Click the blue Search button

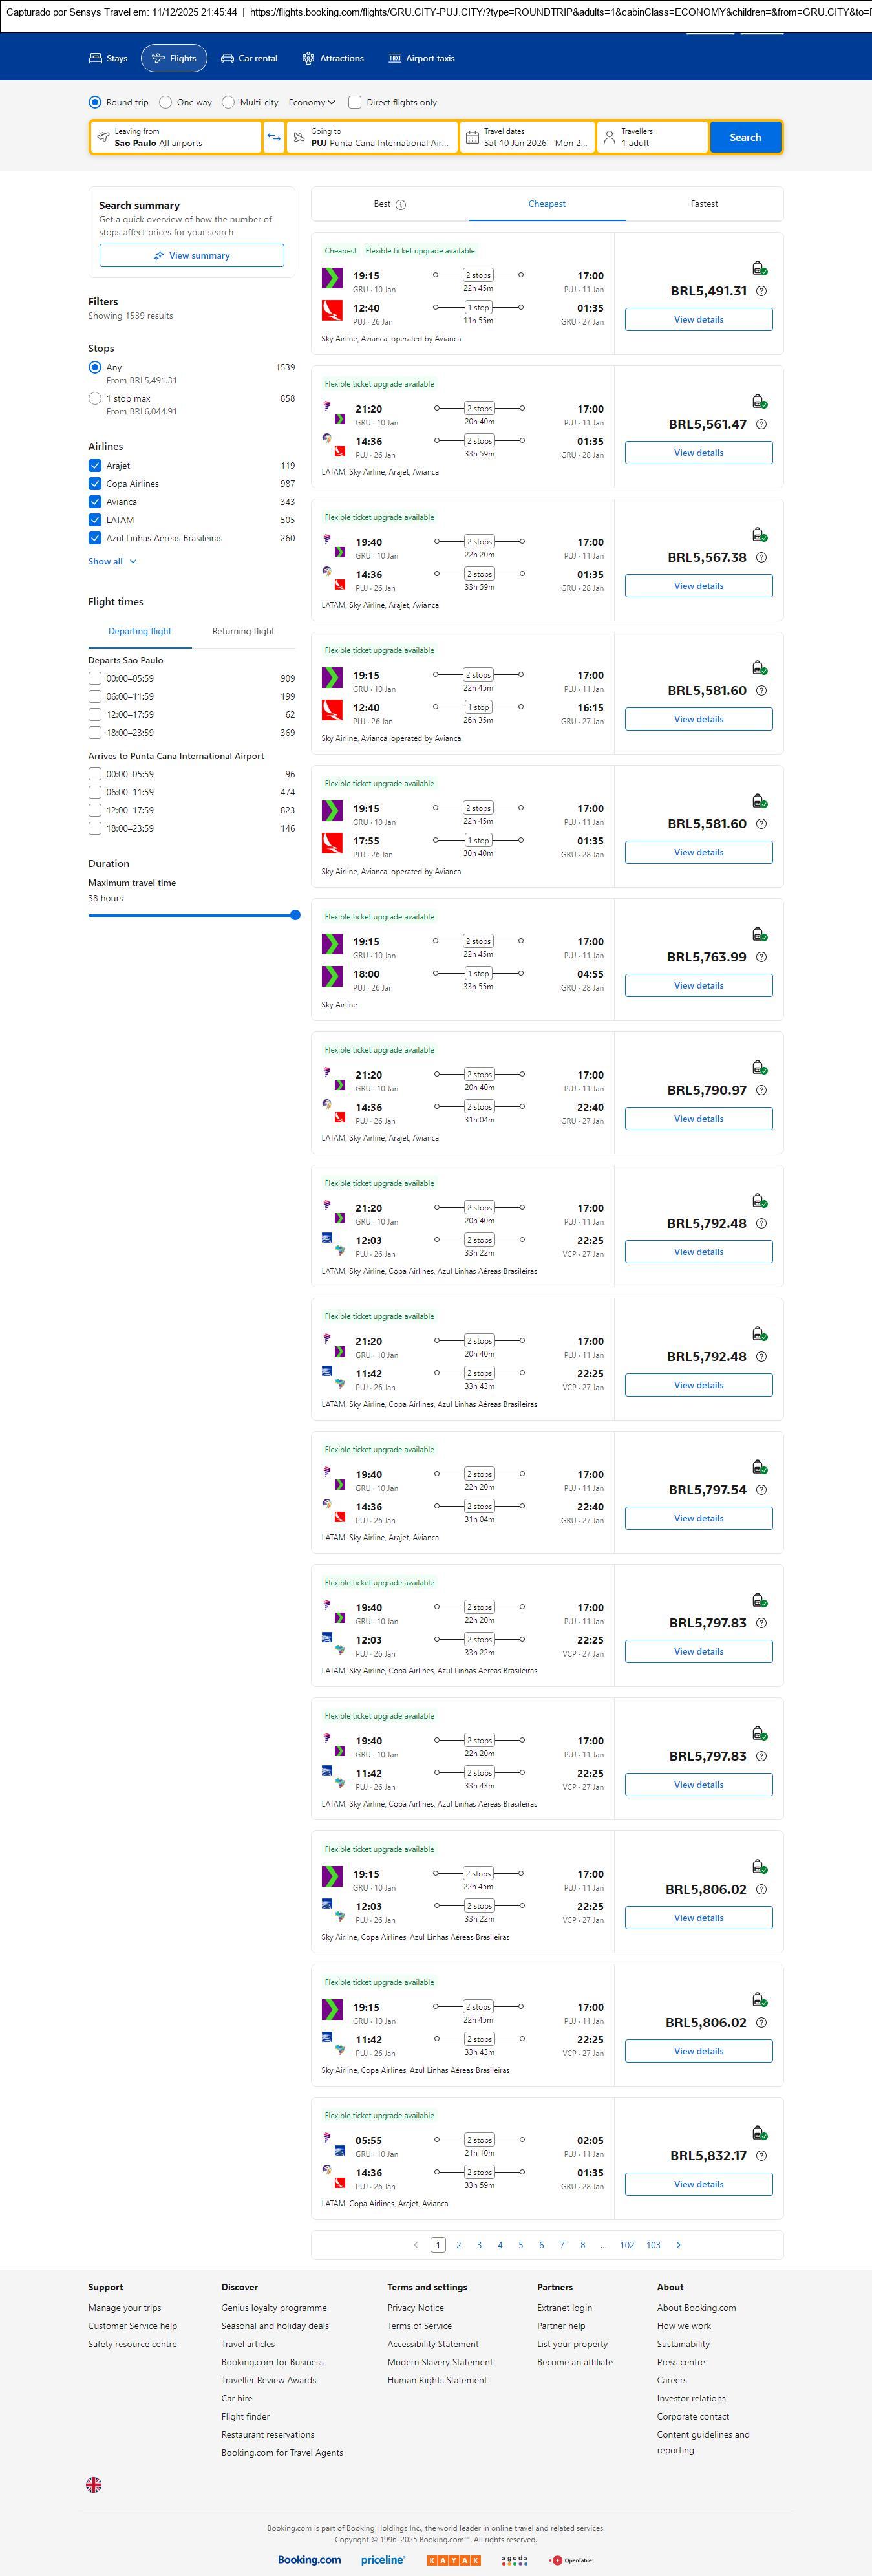pos(745,137)
